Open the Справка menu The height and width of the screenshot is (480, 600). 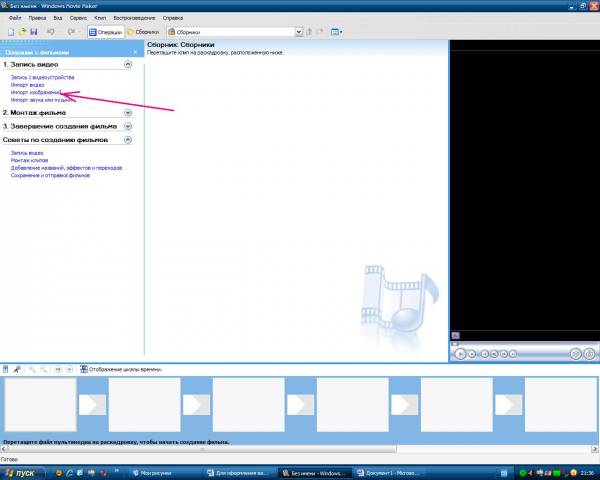173,18
